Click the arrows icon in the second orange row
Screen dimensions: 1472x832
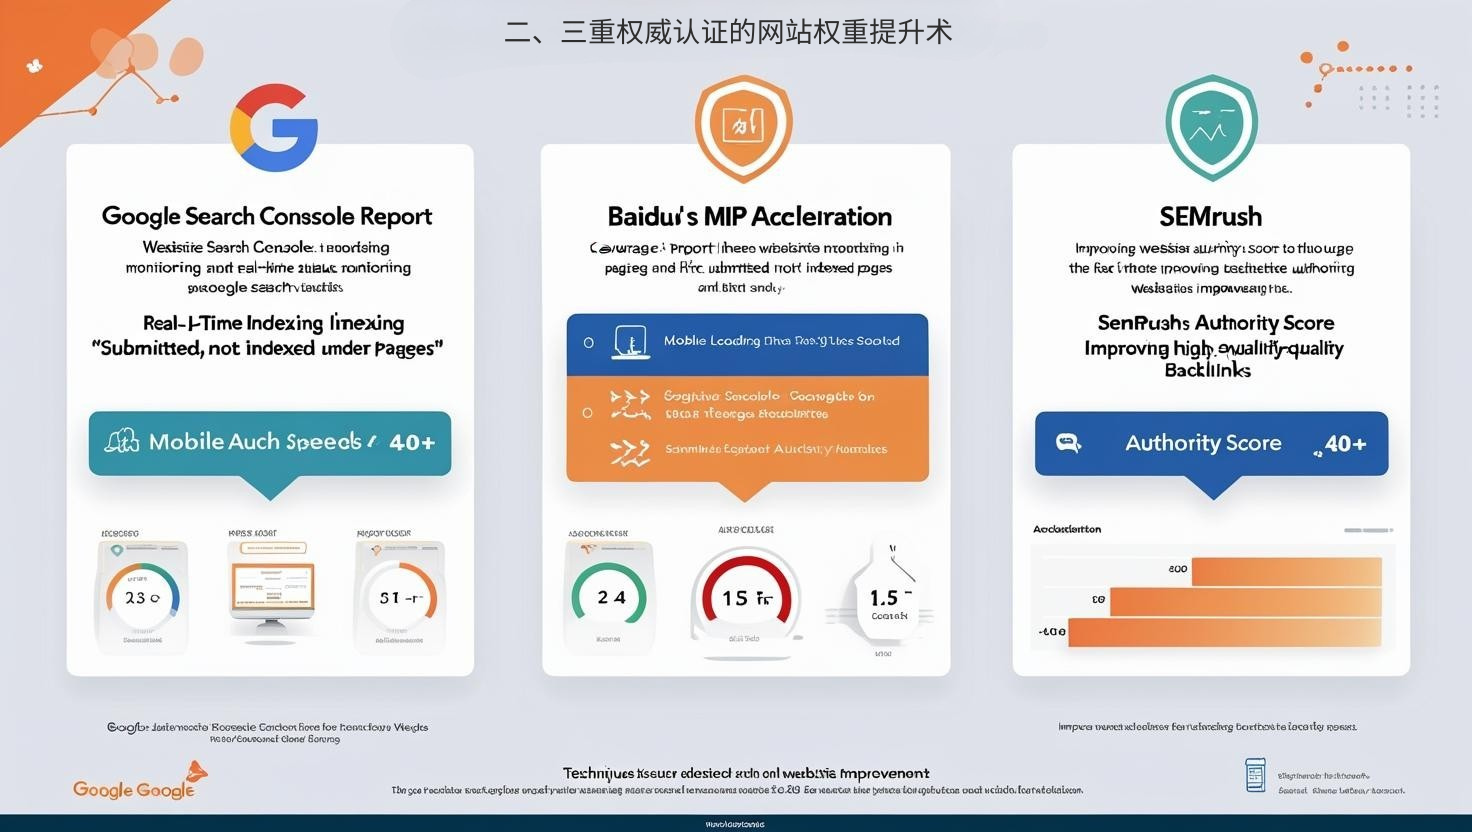630,453
